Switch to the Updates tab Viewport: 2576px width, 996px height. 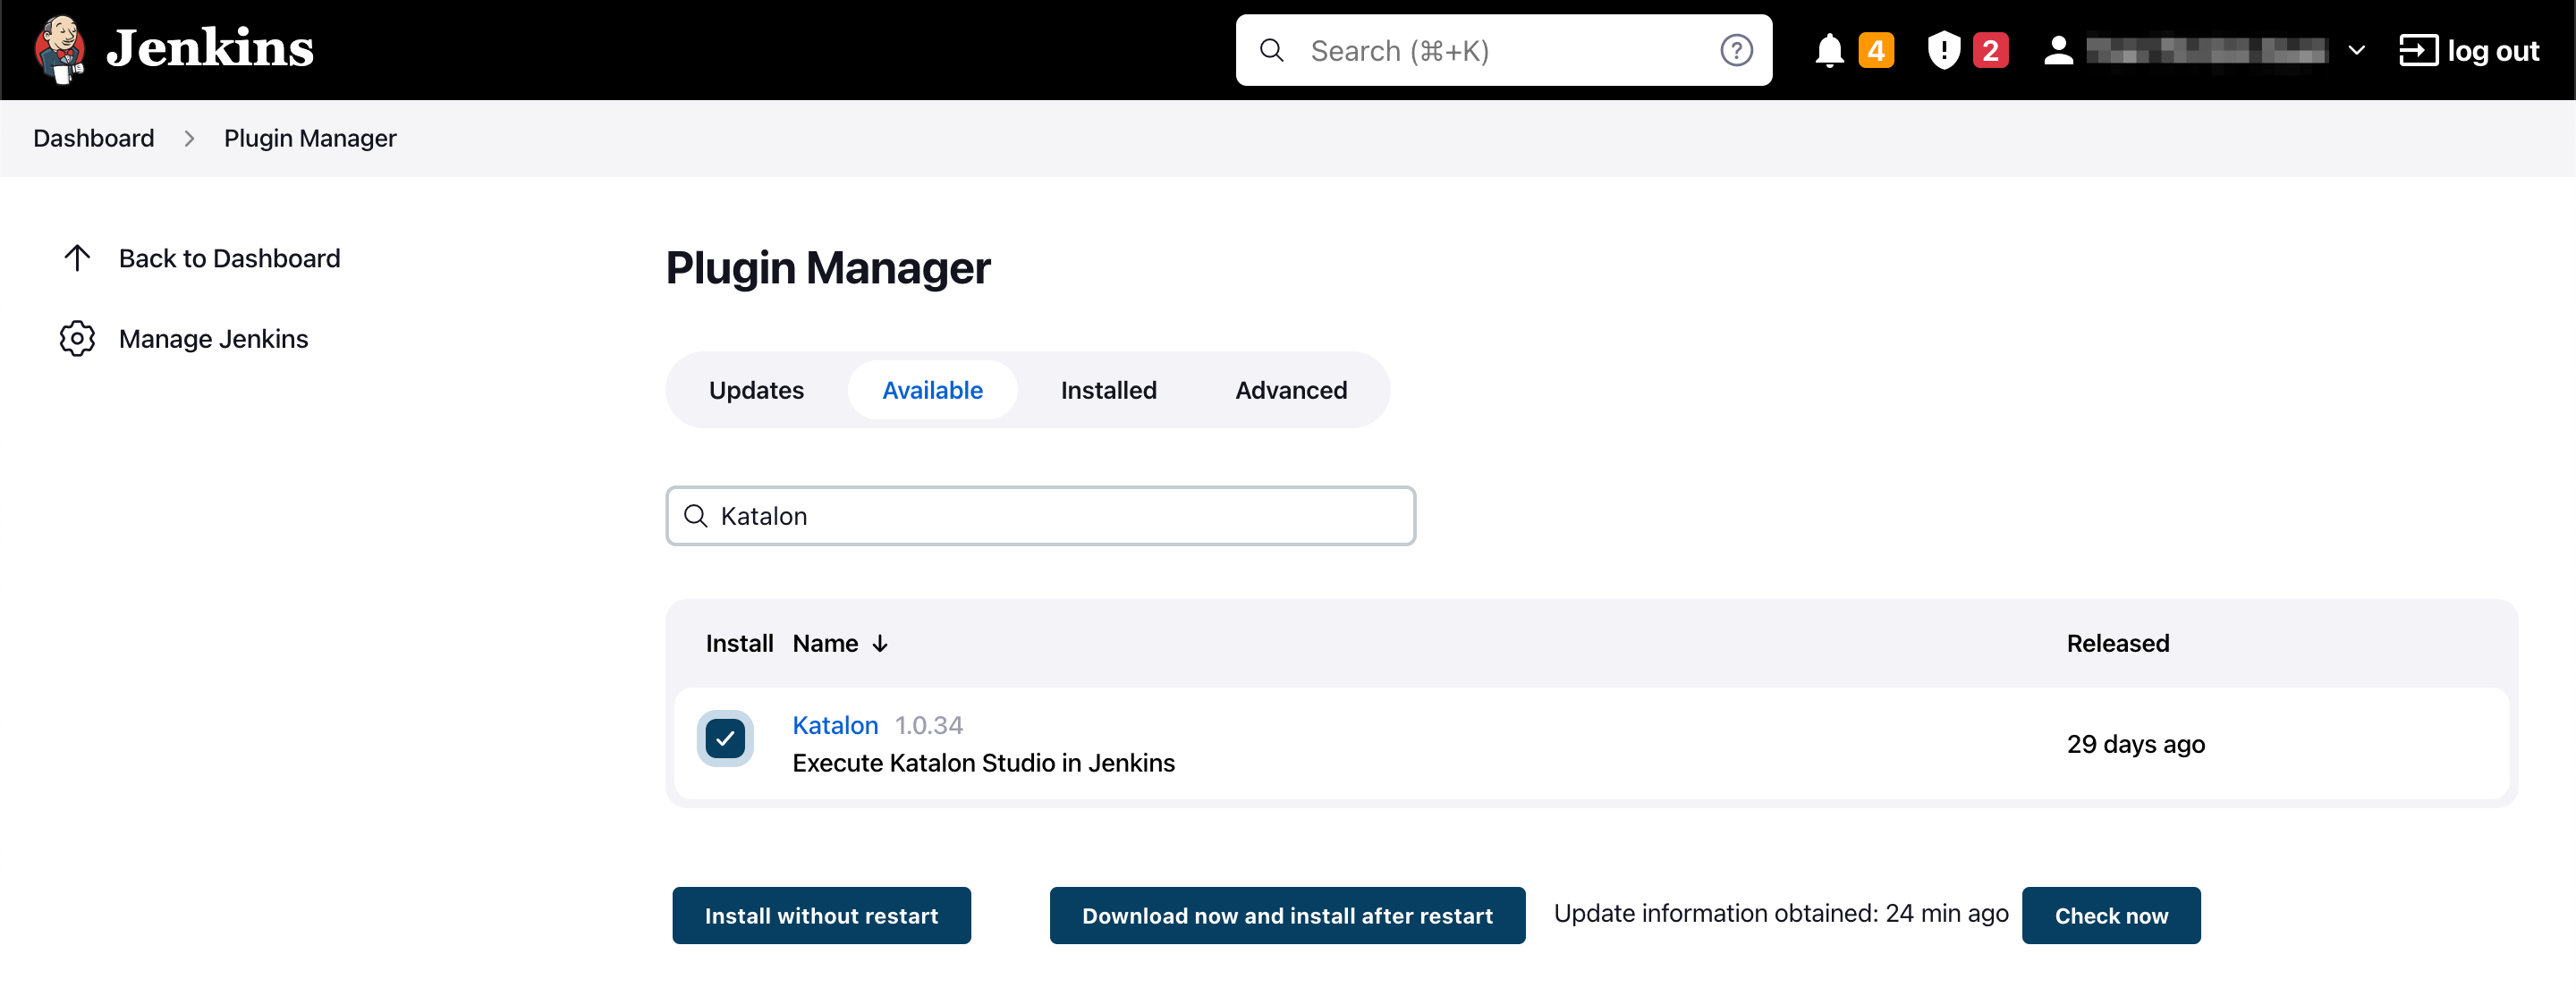756,390
